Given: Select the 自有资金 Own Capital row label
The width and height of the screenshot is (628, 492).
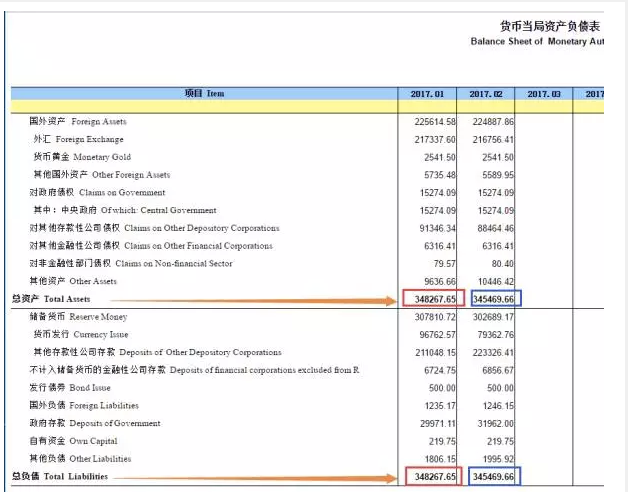Looking at the screenshot, I should (73, 441).
